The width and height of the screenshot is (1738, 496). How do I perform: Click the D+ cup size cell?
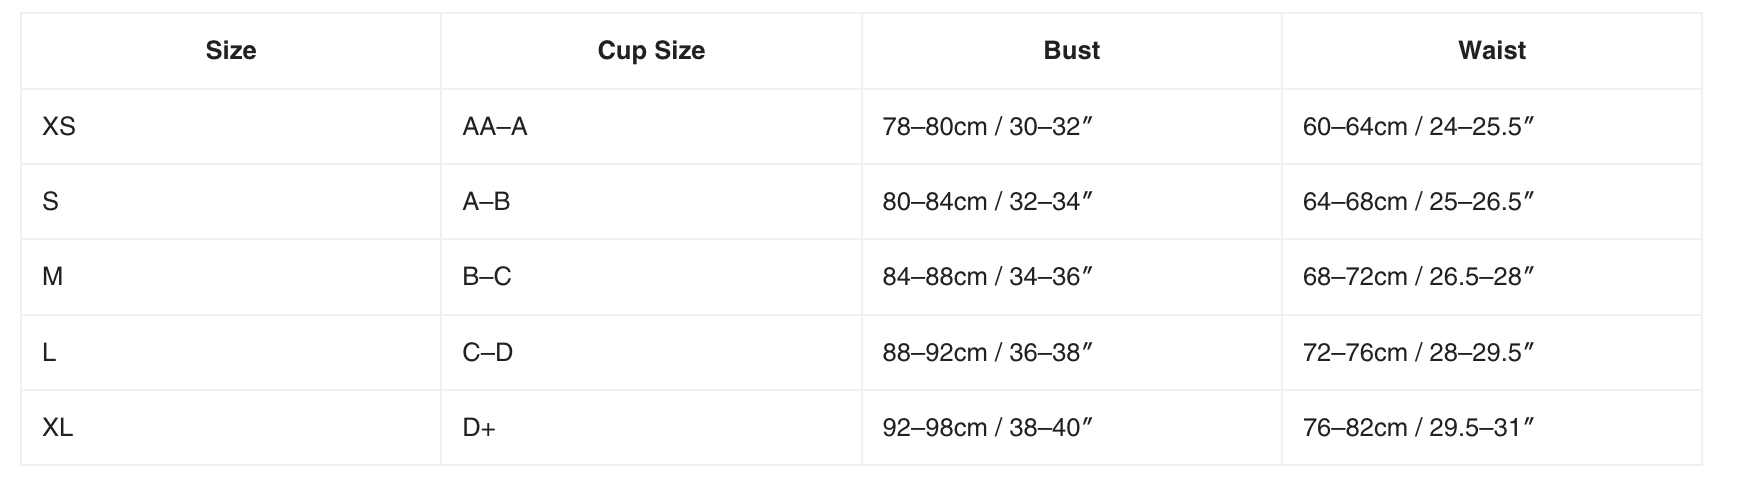479,428
